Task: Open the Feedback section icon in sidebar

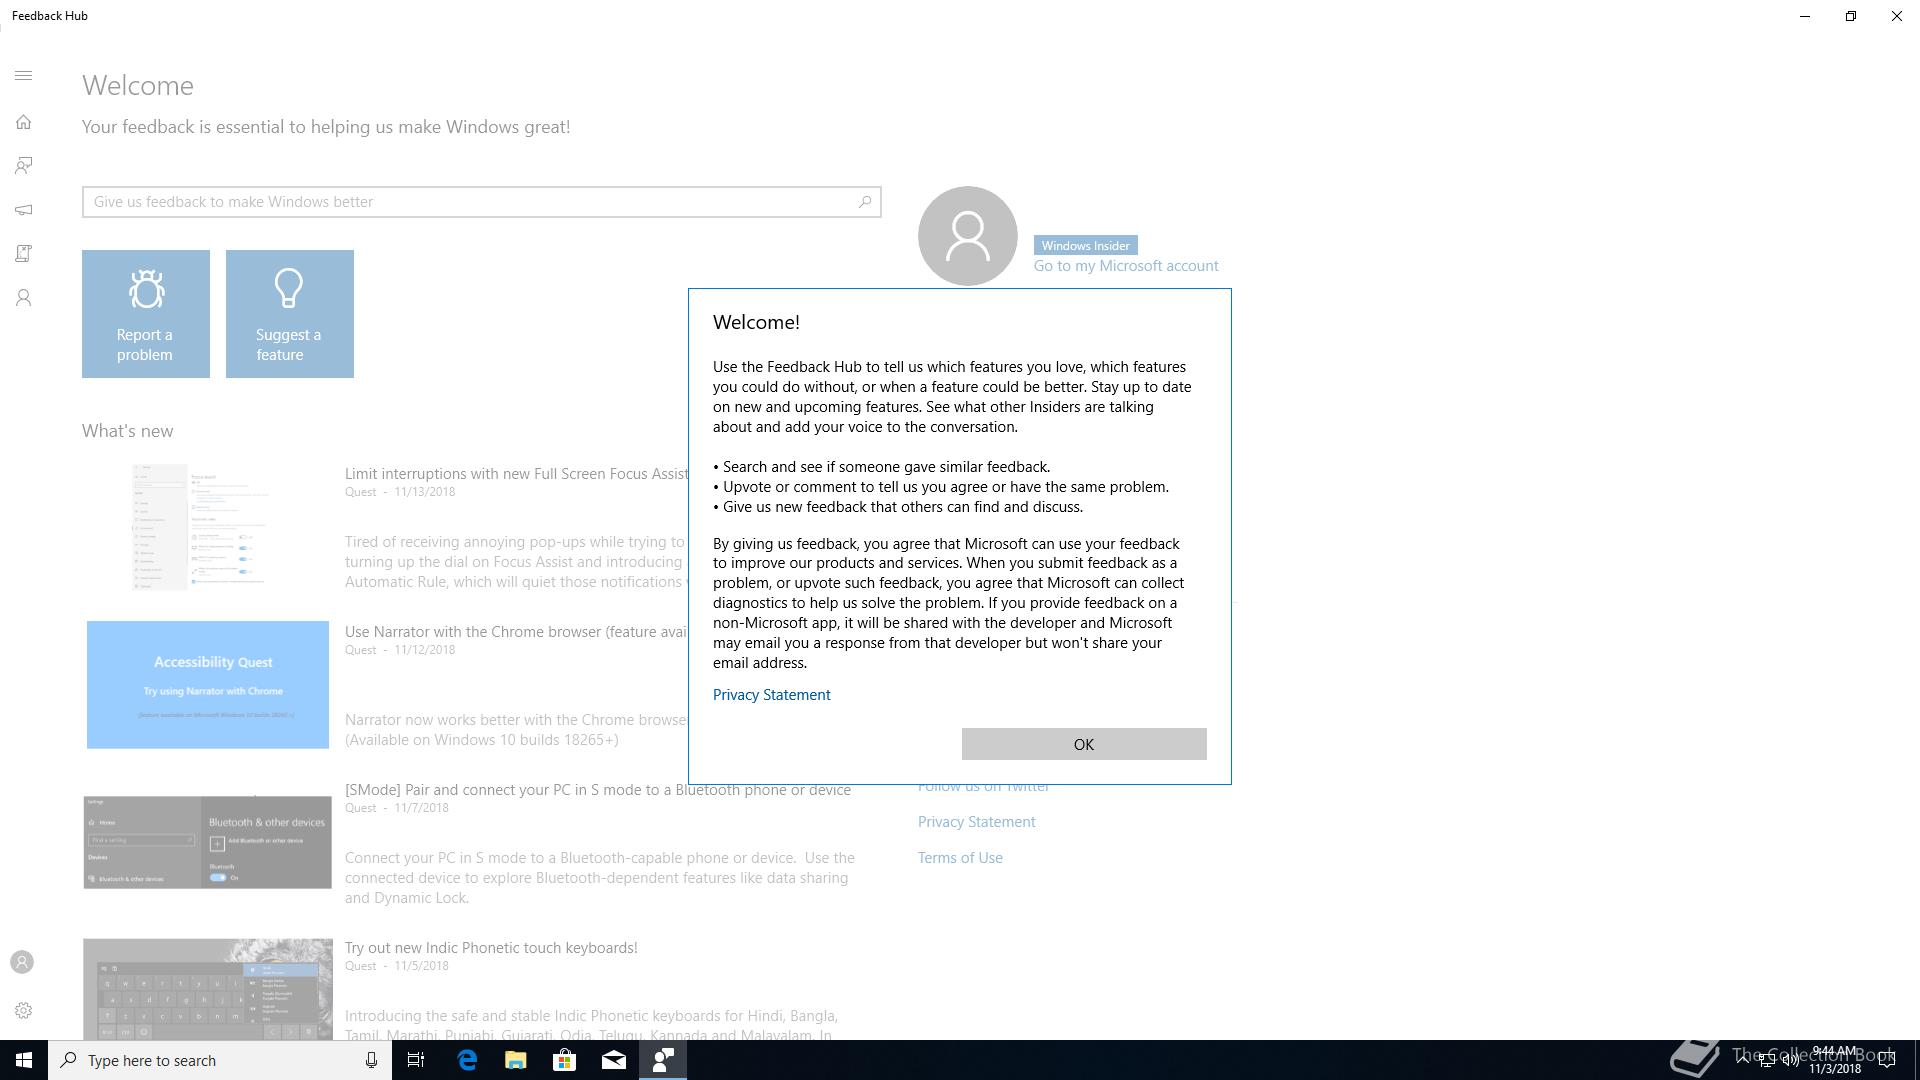Action: 24,166
